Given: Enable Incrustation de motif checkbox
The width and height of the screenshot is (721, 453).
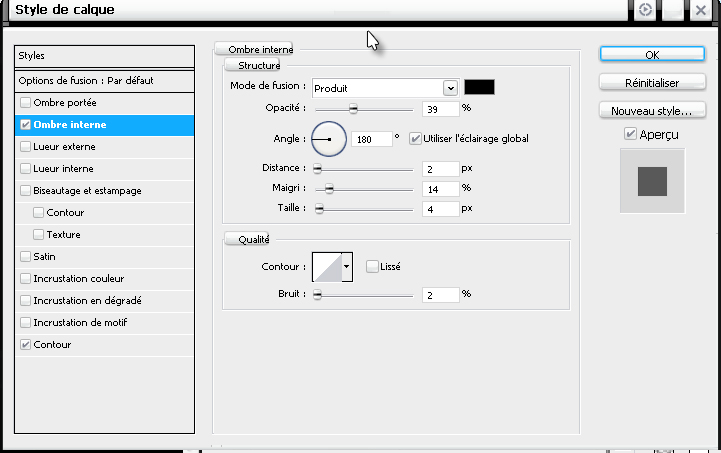Looking at the screenshot, I should coord(25,323).
